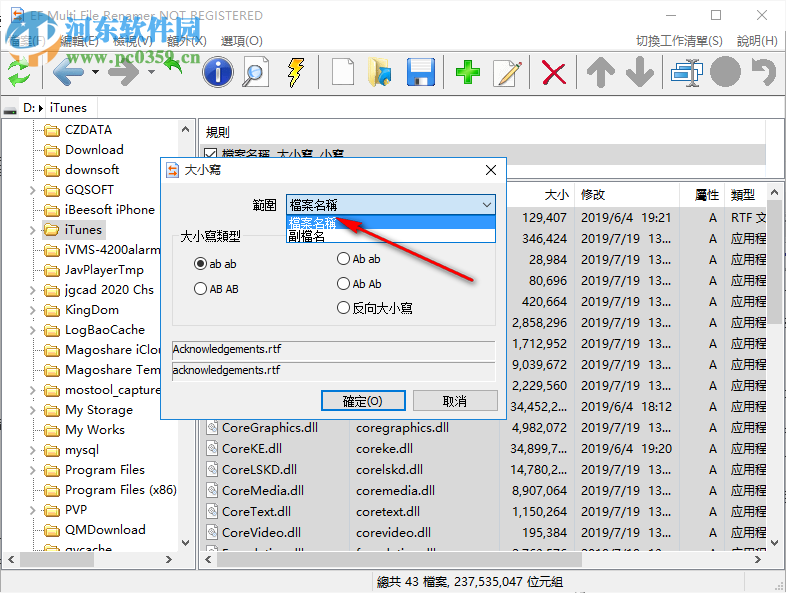The image size is (786, 593).
Task: Choose 檔案名稱 from the dropdown list
Action: click(x=390, y=223)
